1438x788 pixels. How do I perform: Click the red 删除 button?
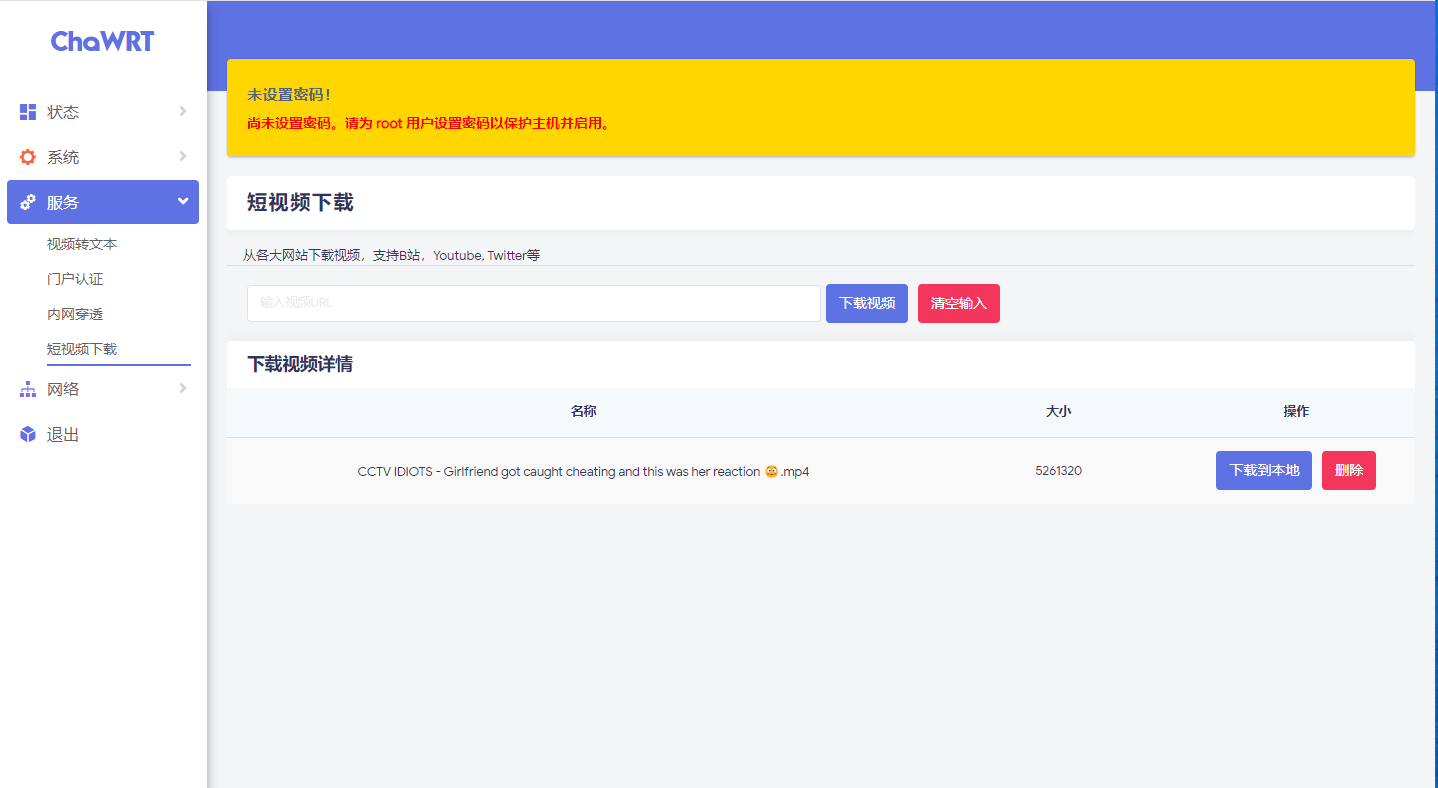[1349, 470]
